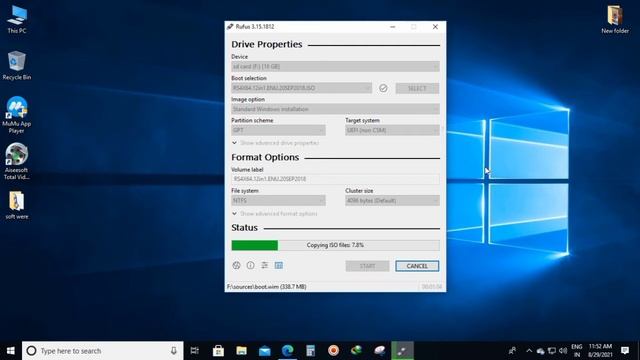Click the Rufus taskbar button
640x360 pixels.
point(402,351)
